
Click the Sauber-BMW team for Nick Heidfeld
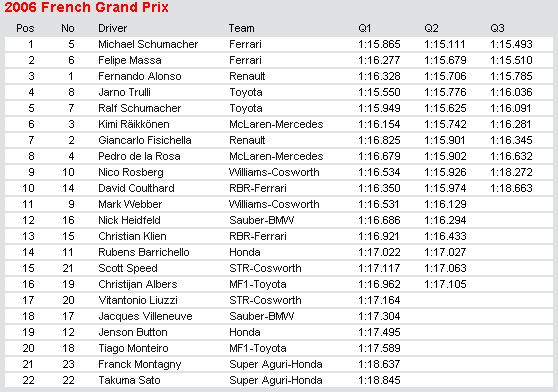(262, 220)
